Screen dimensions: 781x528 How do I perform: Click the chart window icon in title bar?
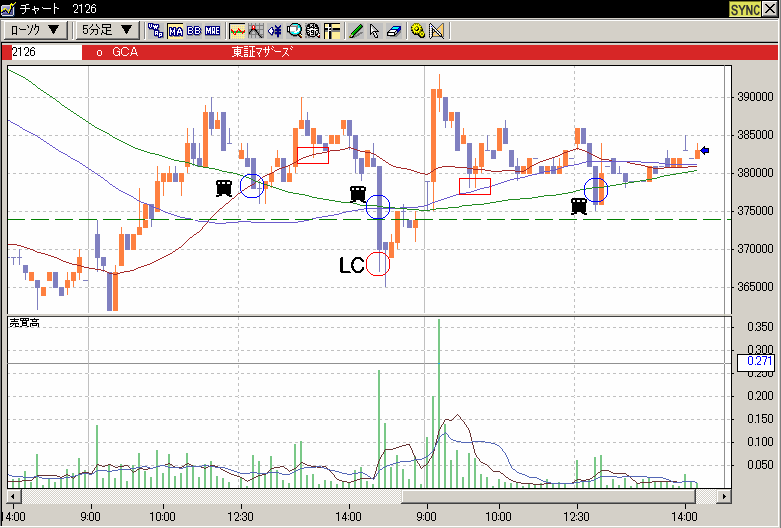8,8
